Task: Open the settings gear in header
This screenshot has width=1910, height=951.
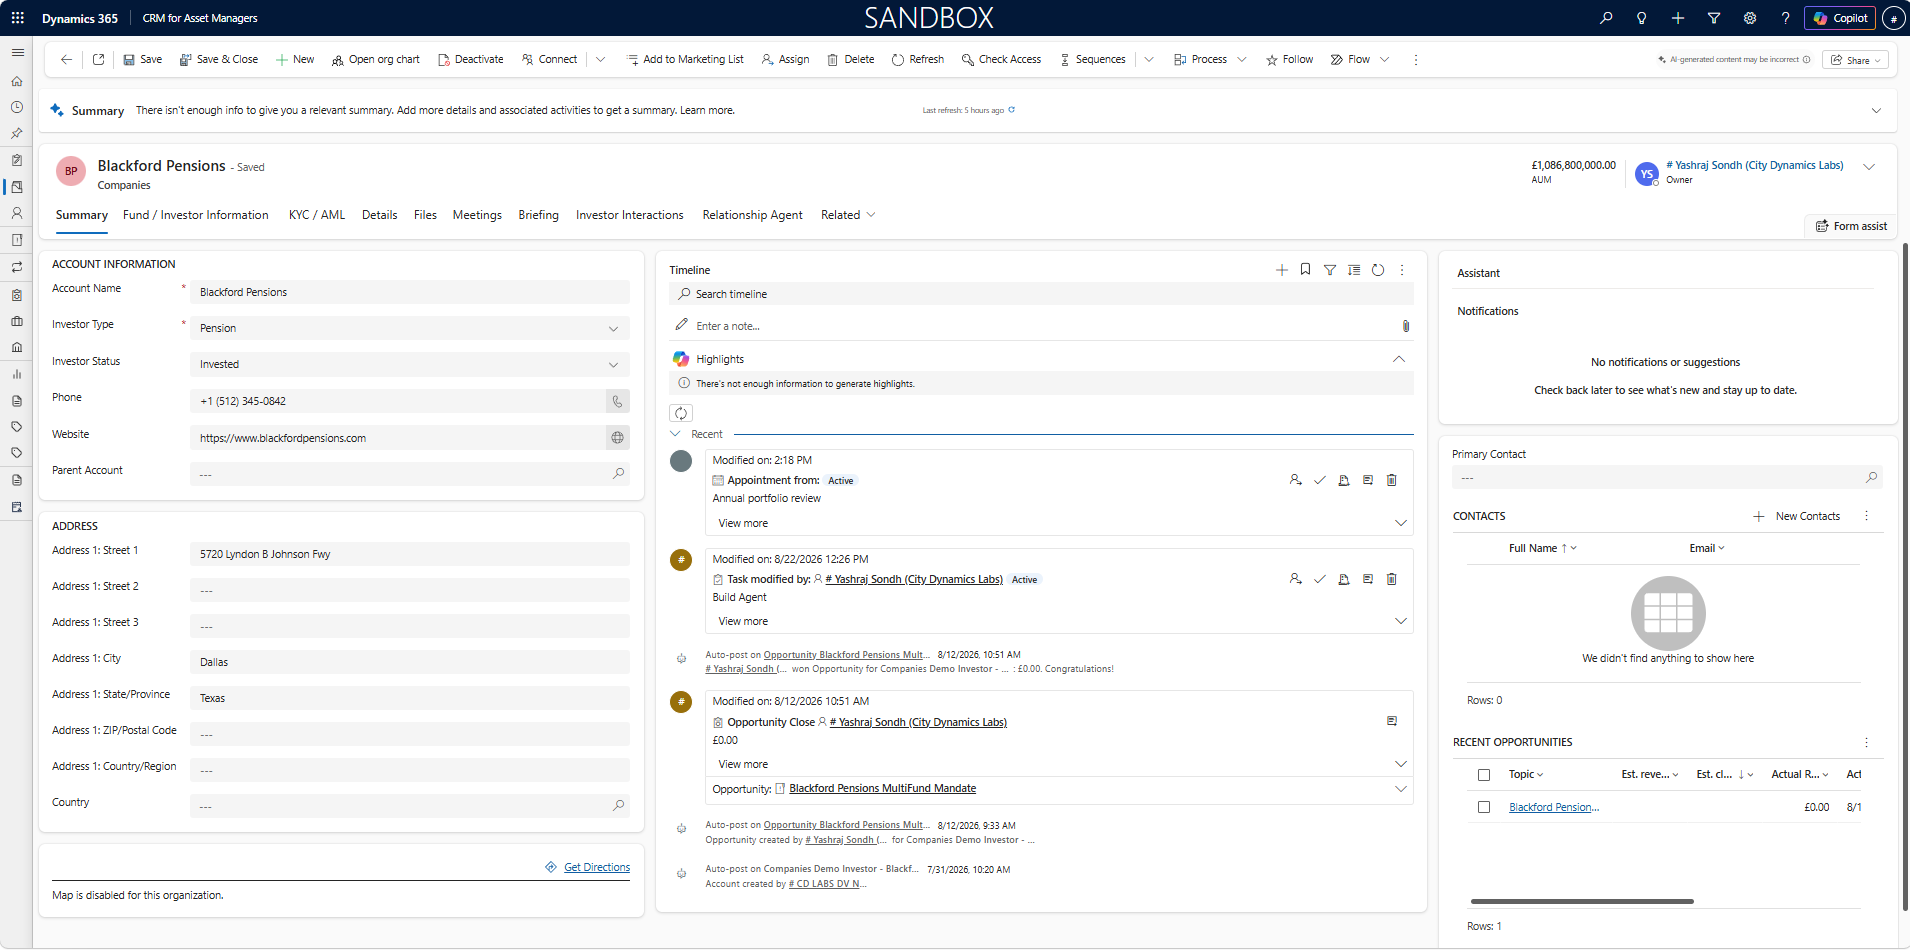Action: [x=1750, y=18]
